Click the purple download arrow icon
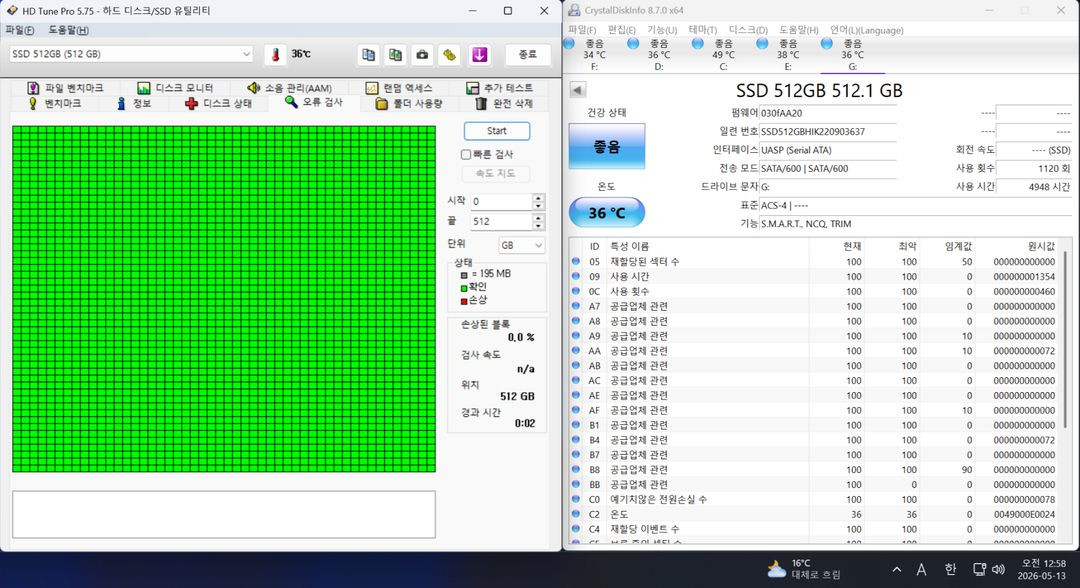 (x=479, y=54)
